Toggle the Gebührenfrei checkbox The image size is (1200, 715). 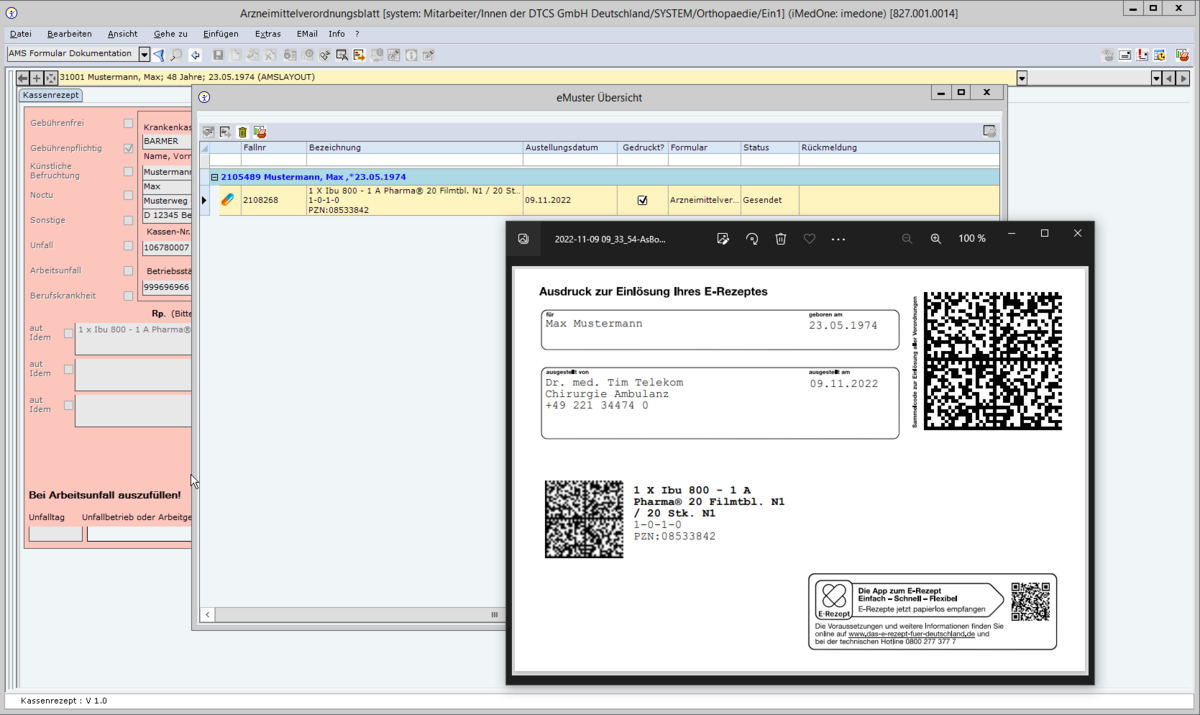(x=128, y=124)
